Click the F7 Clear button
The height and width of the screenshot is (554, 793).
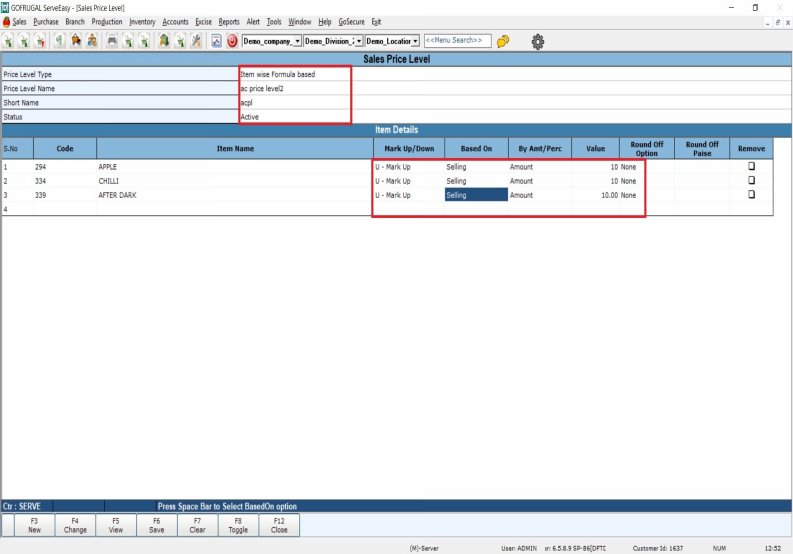(197, 525)
